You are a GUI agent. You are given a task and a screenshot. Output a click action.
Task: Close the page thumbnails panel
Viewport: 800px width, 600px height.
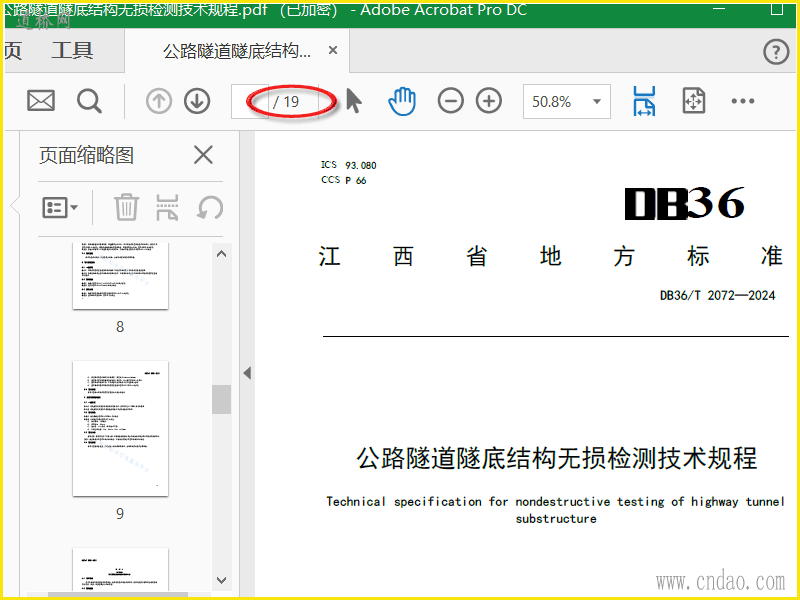203,155
